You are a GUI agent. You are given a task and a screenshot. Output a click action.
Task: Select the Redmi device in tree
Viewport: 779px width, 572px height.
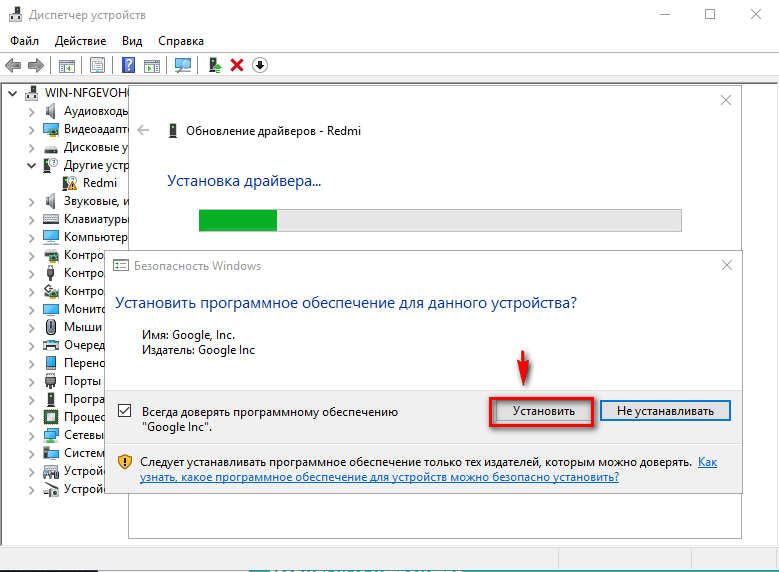point(99,183)
